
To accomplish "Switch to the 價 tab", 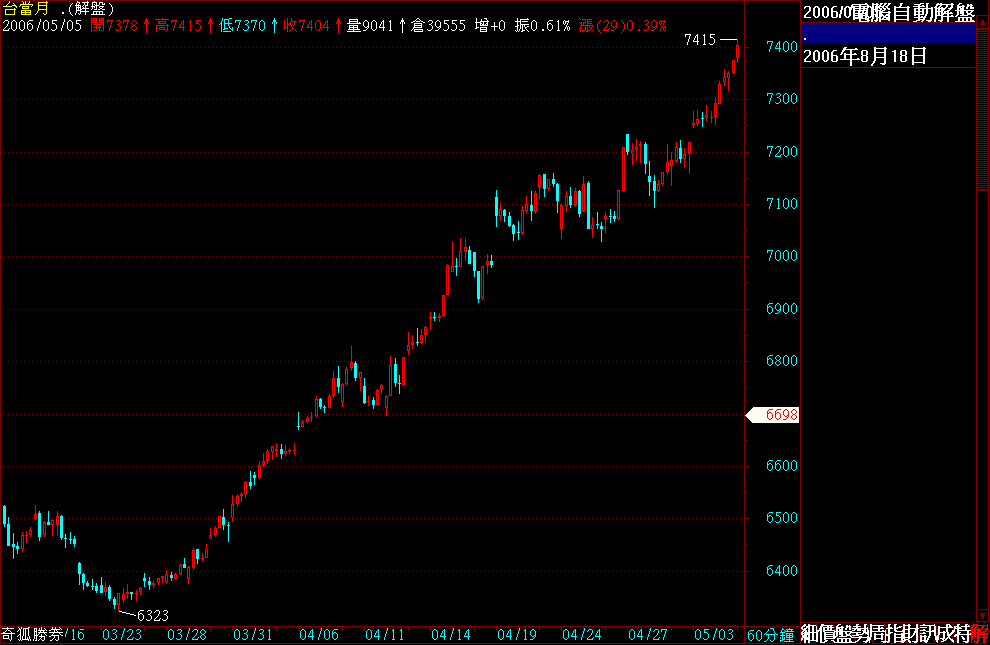I will (x=826, y=634).
